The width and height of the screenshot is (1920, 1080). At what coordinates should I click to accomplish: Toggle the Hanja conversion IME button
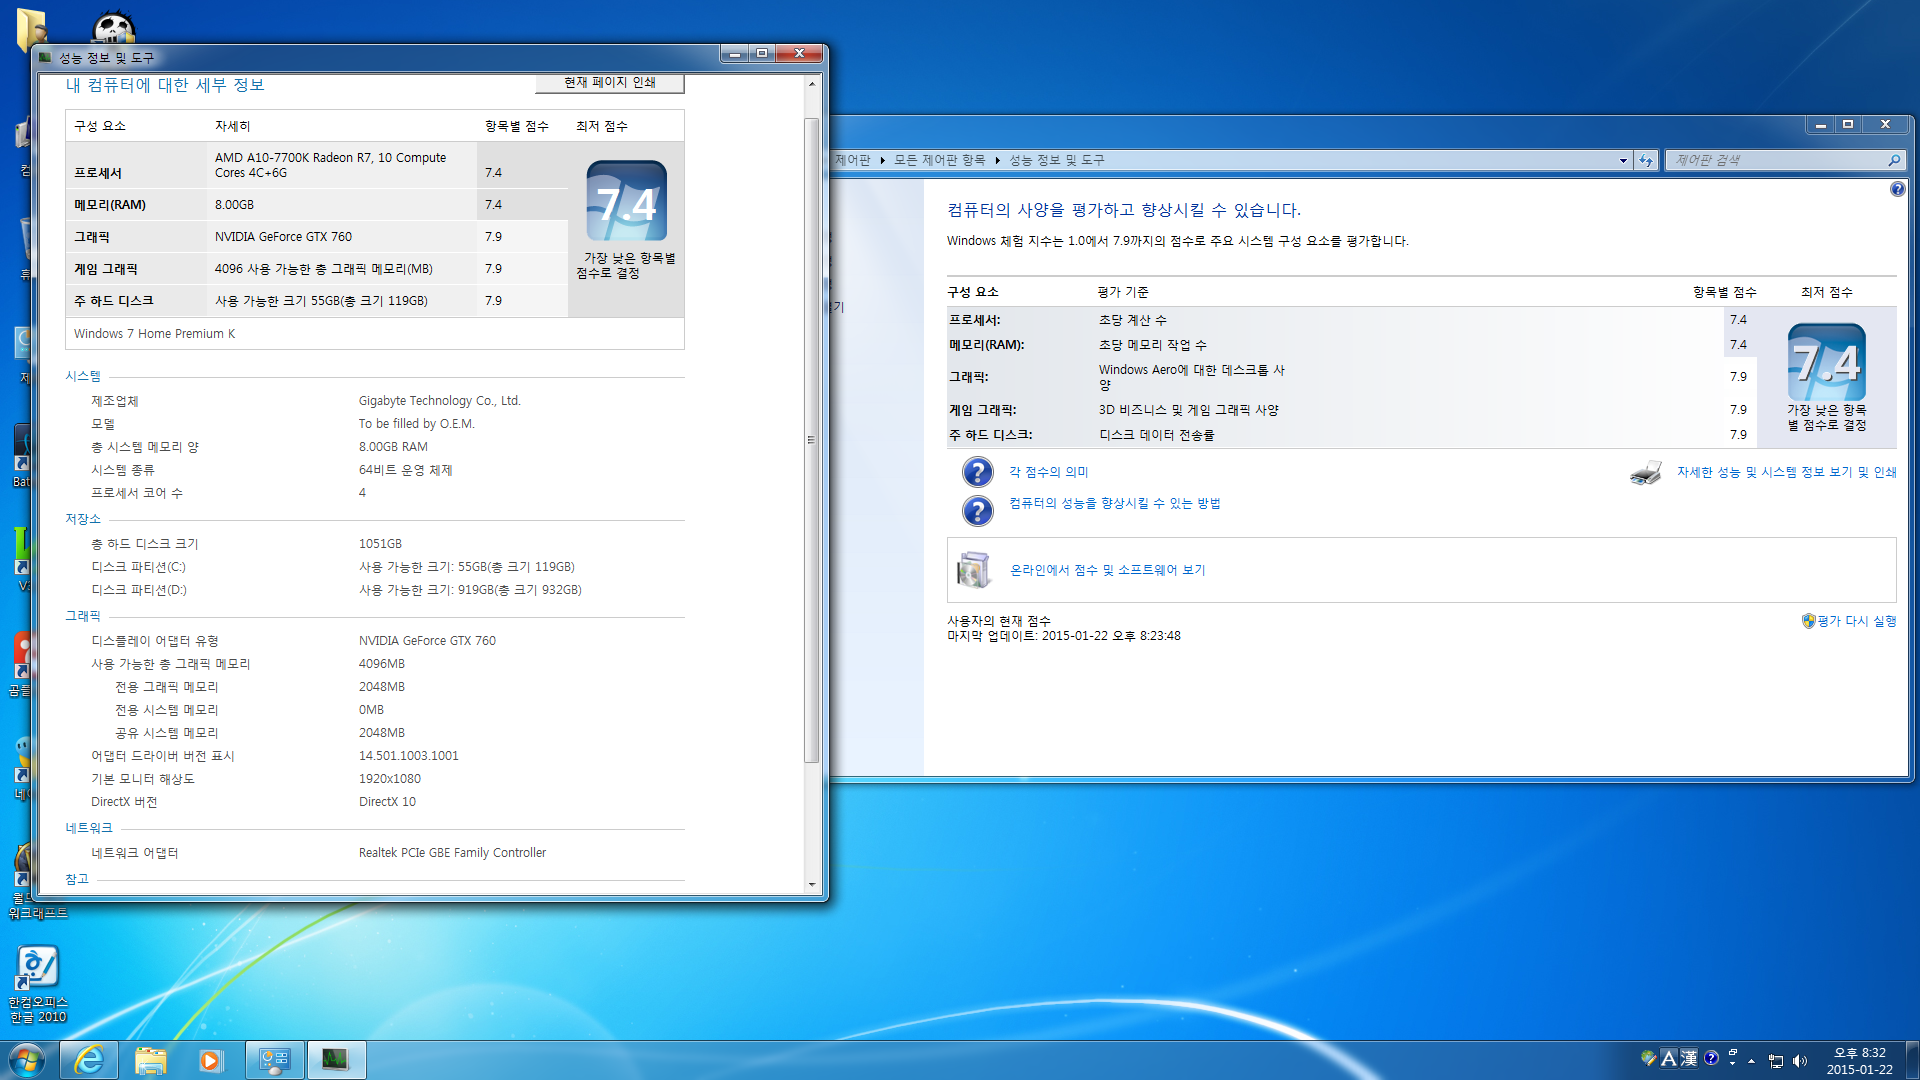[1689, 1058]
